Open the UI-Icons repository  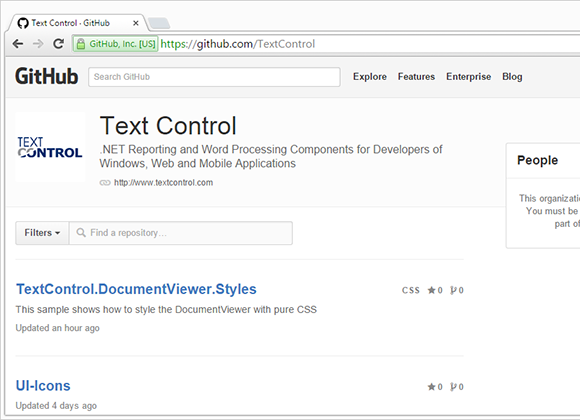(43, 386)
